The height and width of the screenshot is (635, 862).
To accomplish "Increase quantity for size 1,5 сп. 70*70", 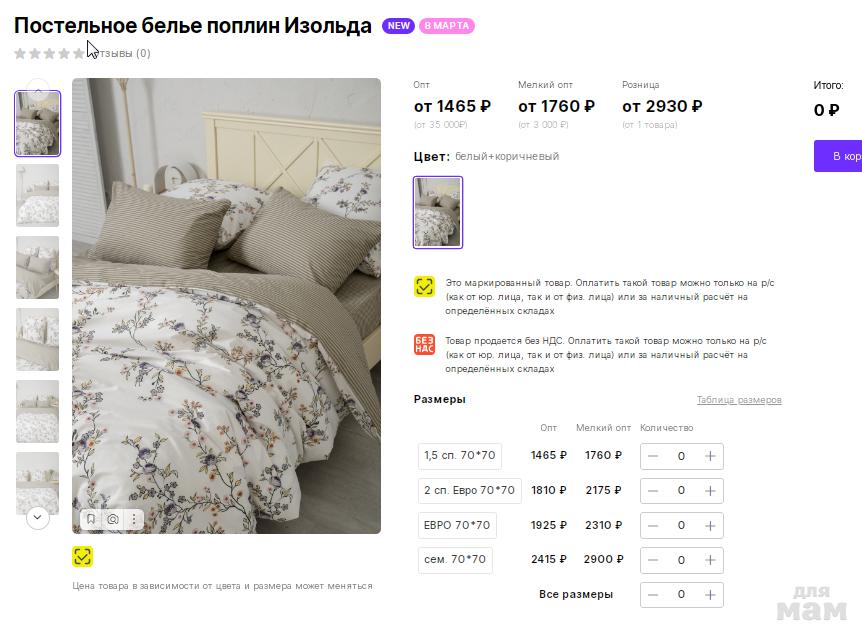I will 710,456.
